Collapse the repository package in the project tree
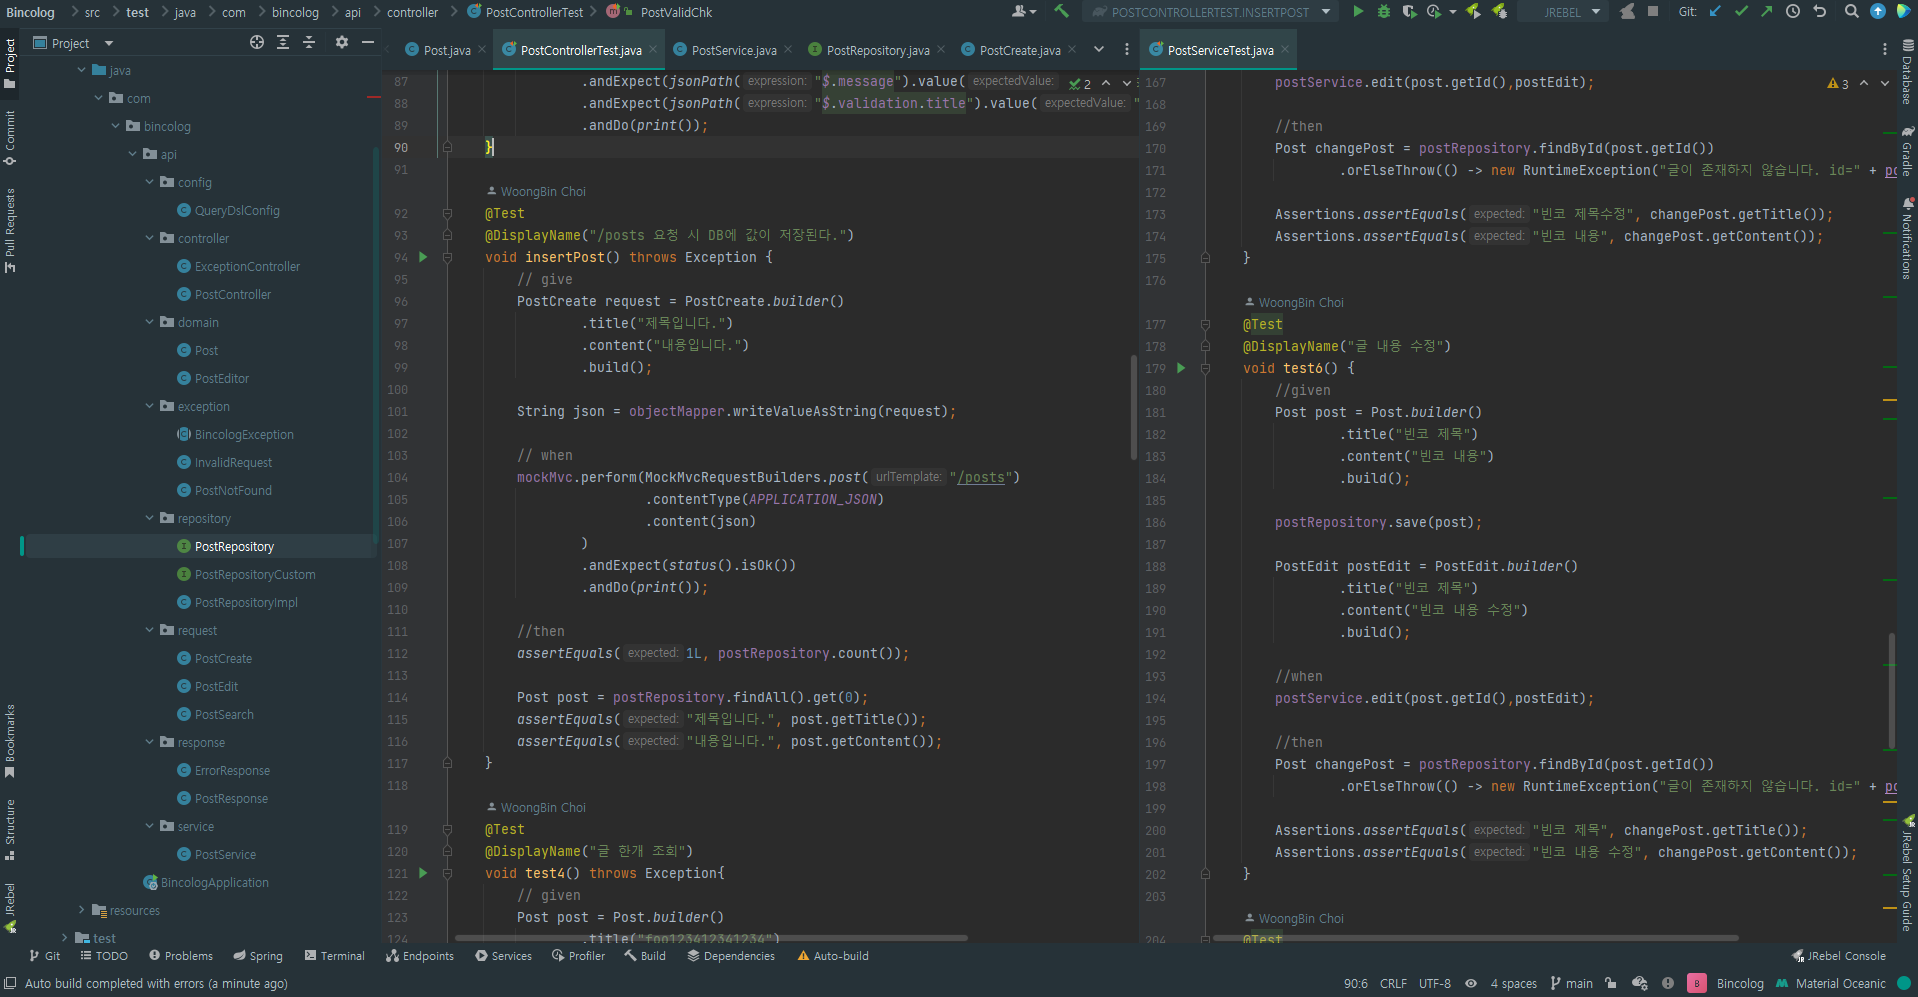This screenshot has height=997, width=1918. coord(148,518)
